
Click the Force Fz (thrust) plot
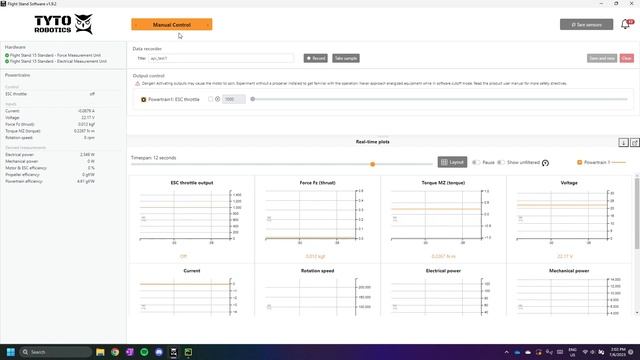[x=317, y=219]
